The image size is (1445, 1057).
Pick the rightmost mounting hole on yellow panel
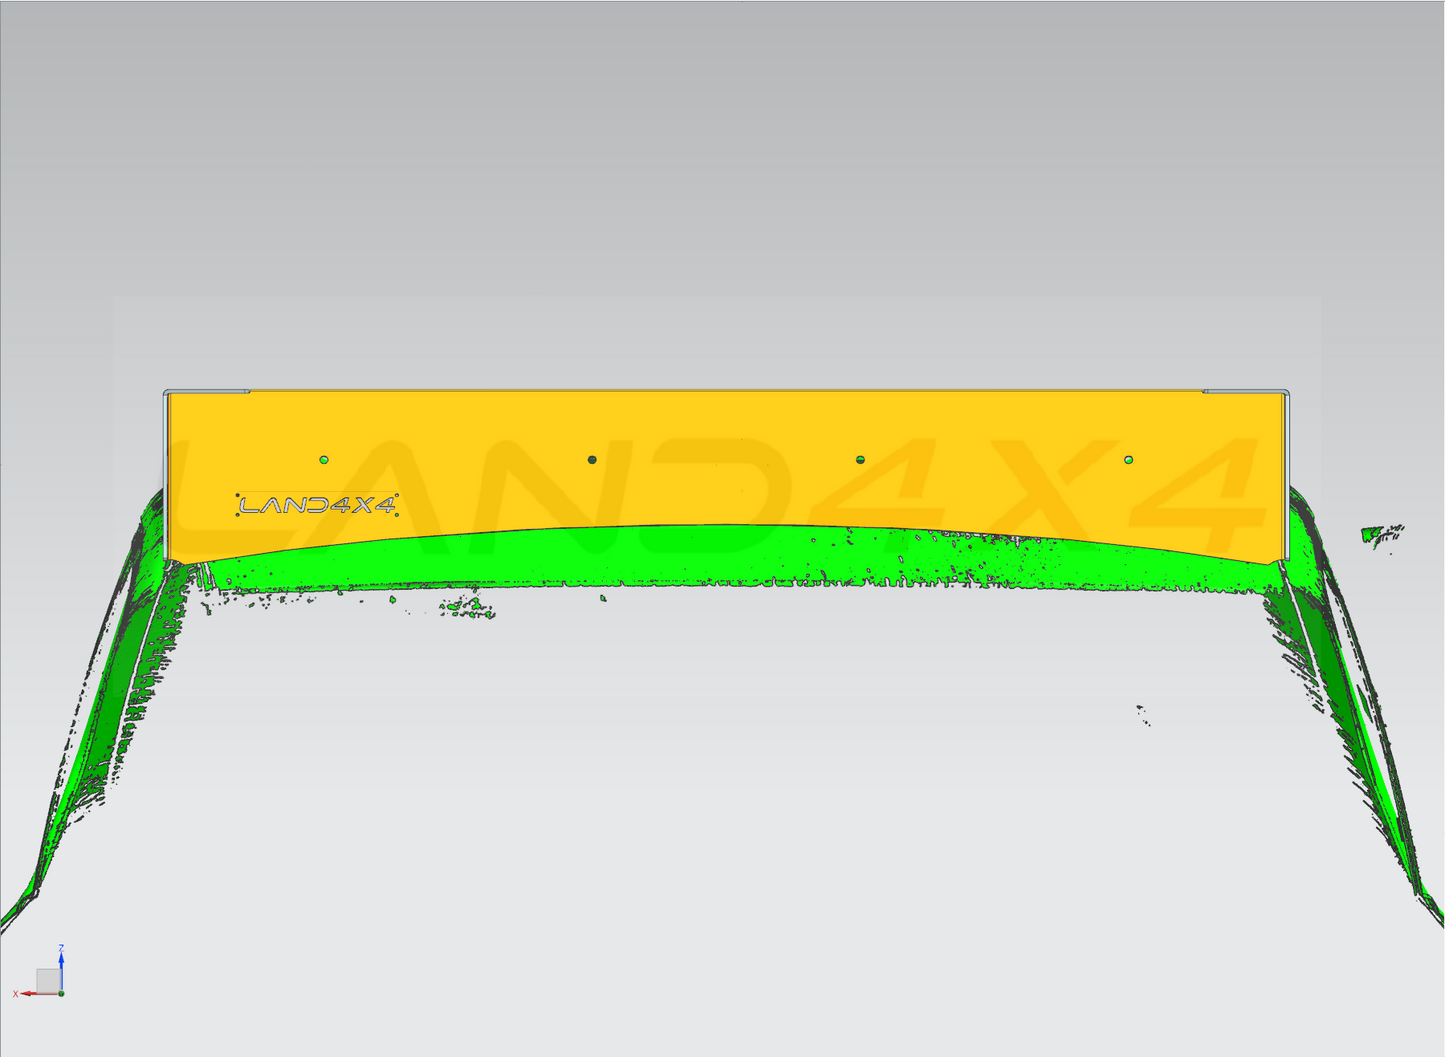tap(1128, 460)
